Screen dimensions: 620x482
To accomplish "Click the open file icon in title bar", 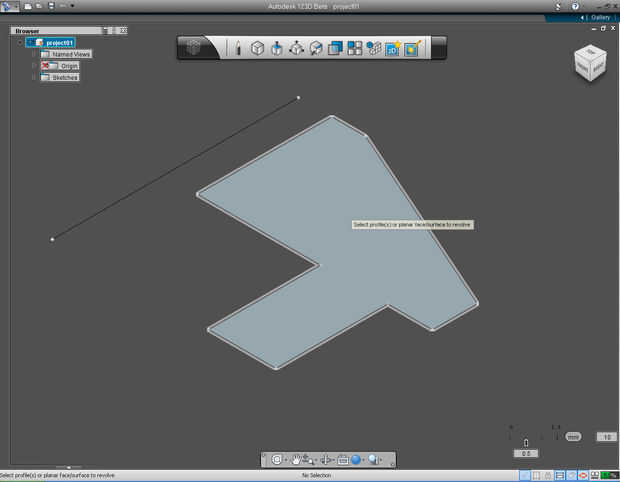I will pyautogui.click(x=39, y=6).
